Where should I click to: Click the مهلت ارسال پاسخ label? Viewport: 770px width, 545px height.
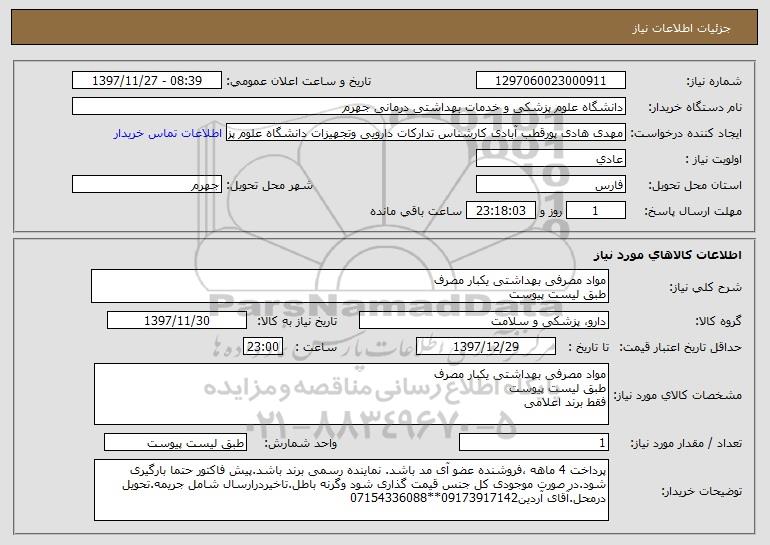693,212
